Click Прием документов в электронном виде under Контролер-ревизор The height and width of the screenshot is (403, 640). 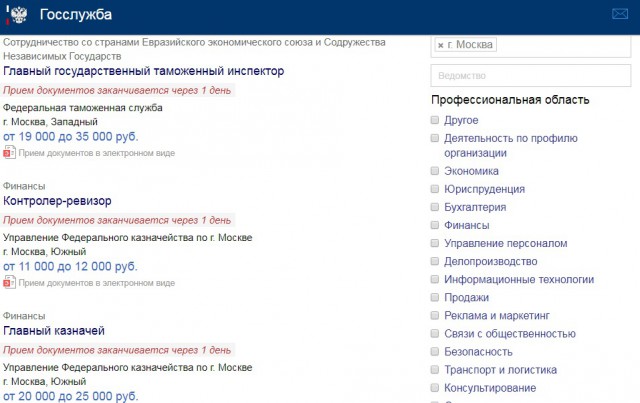(96, 283)
